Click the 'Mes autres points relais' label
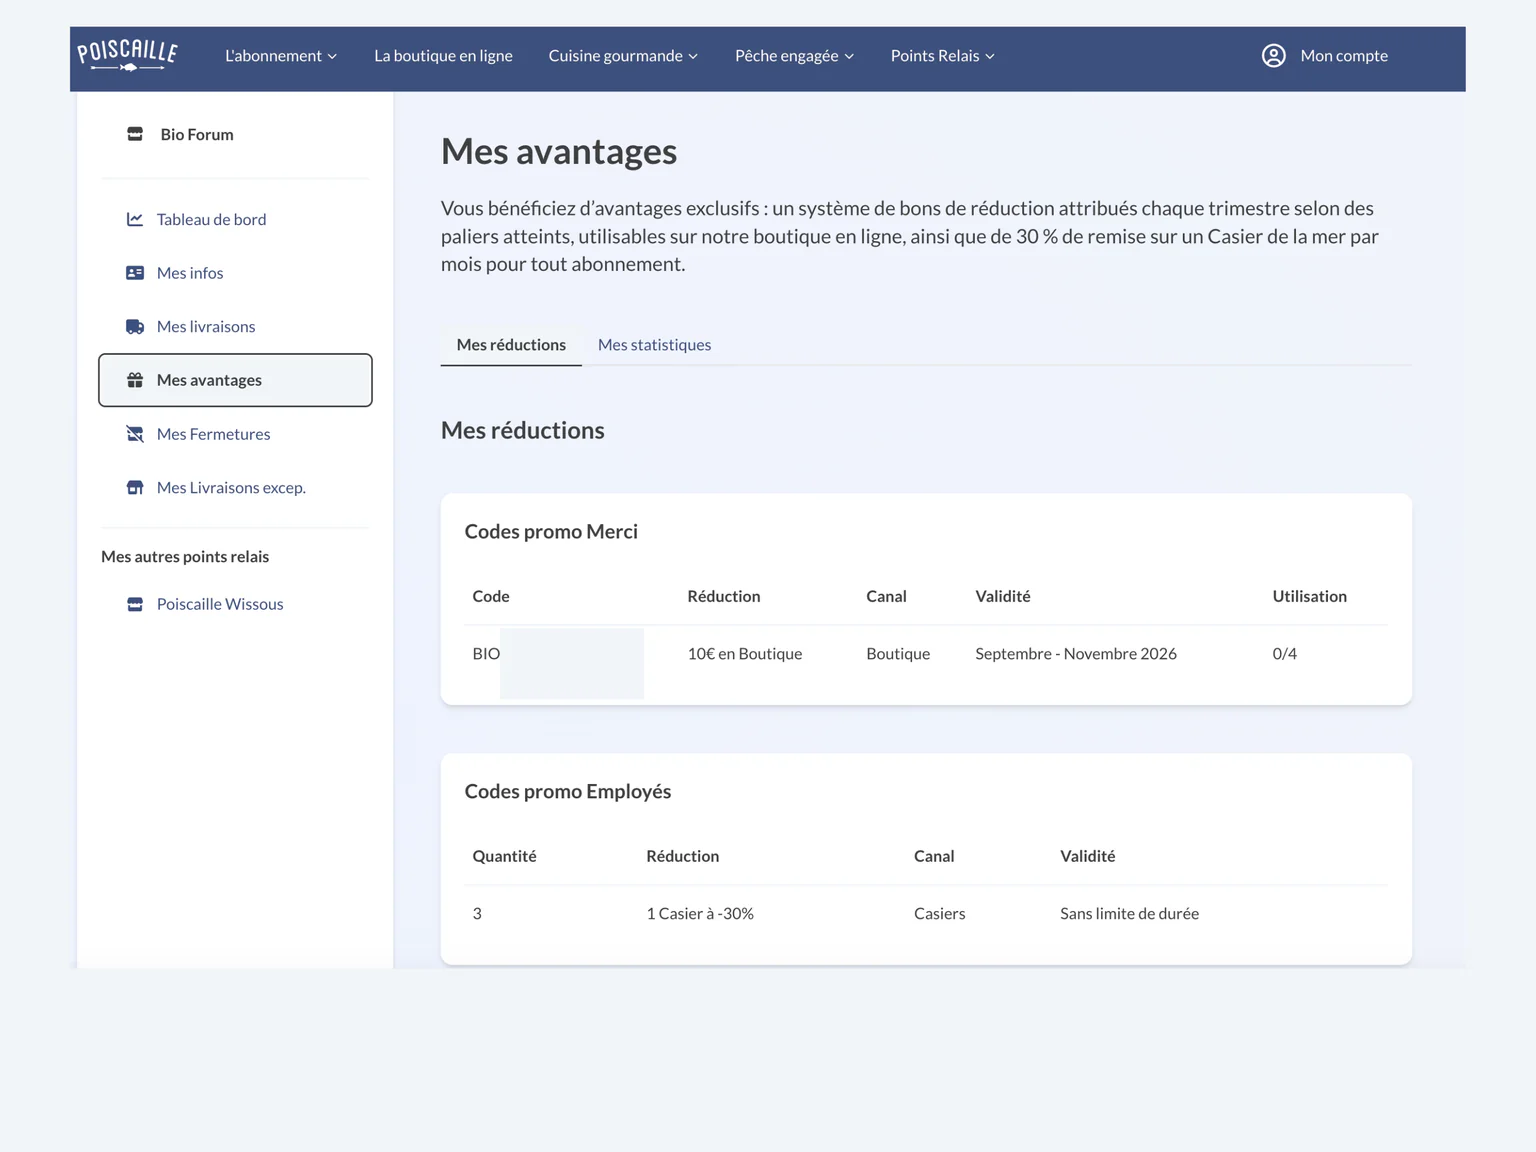The image size is (1536, 1152). pyautogui.click(x=185, y=557)
